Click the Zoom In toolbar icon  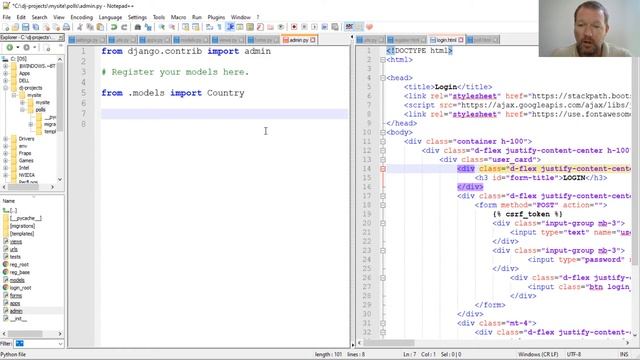point(162,27)
